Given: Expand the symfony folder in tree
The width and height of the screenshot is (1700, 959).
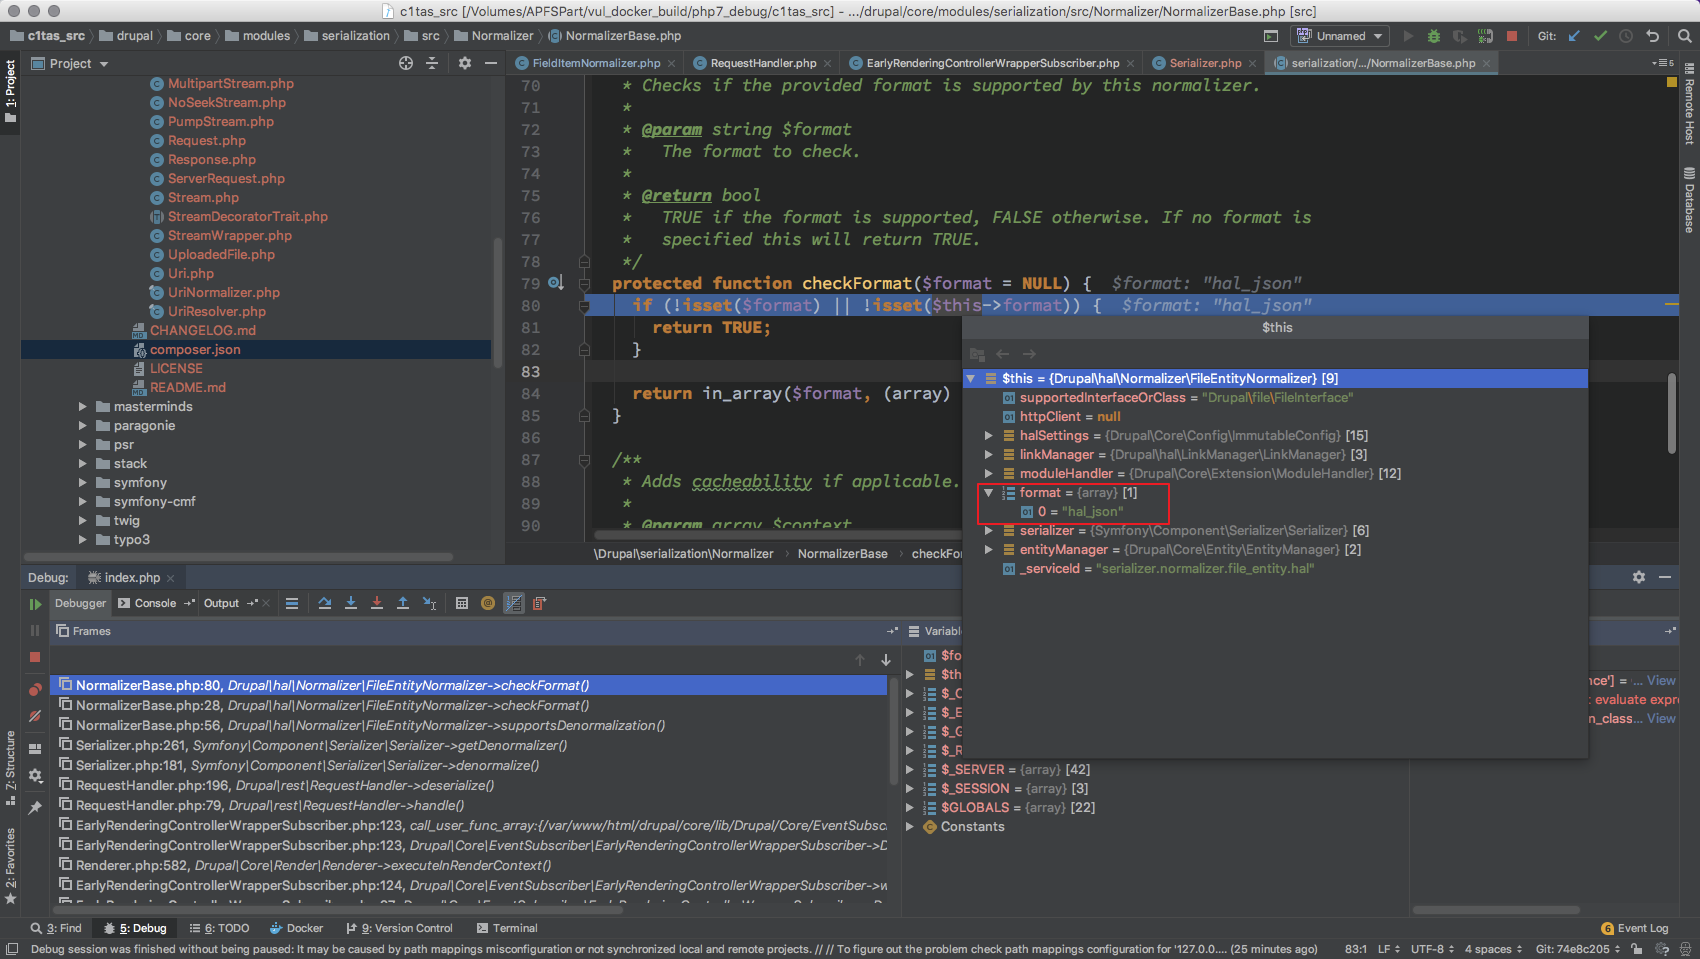Looking at the screenshot, I should (x=83, y=483).
